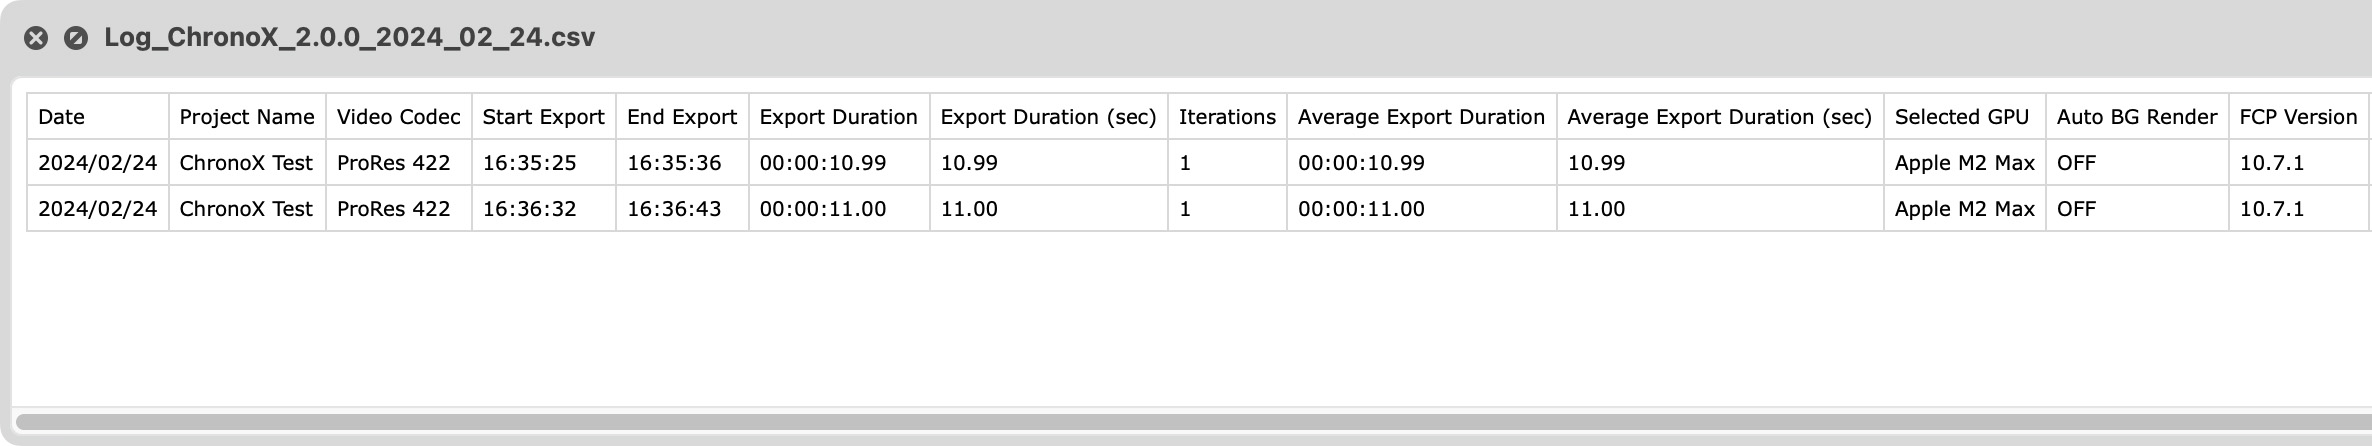Close the CSV preview with the X icon

click(x=36, y=38)
